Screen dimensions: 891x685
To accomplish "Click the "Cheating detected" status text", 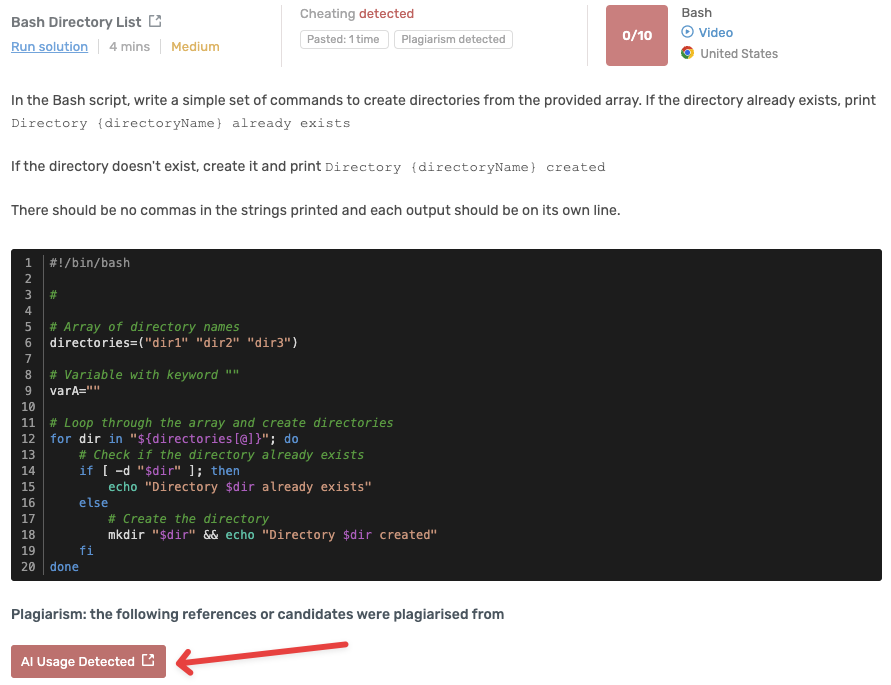I will coord(357,14).
